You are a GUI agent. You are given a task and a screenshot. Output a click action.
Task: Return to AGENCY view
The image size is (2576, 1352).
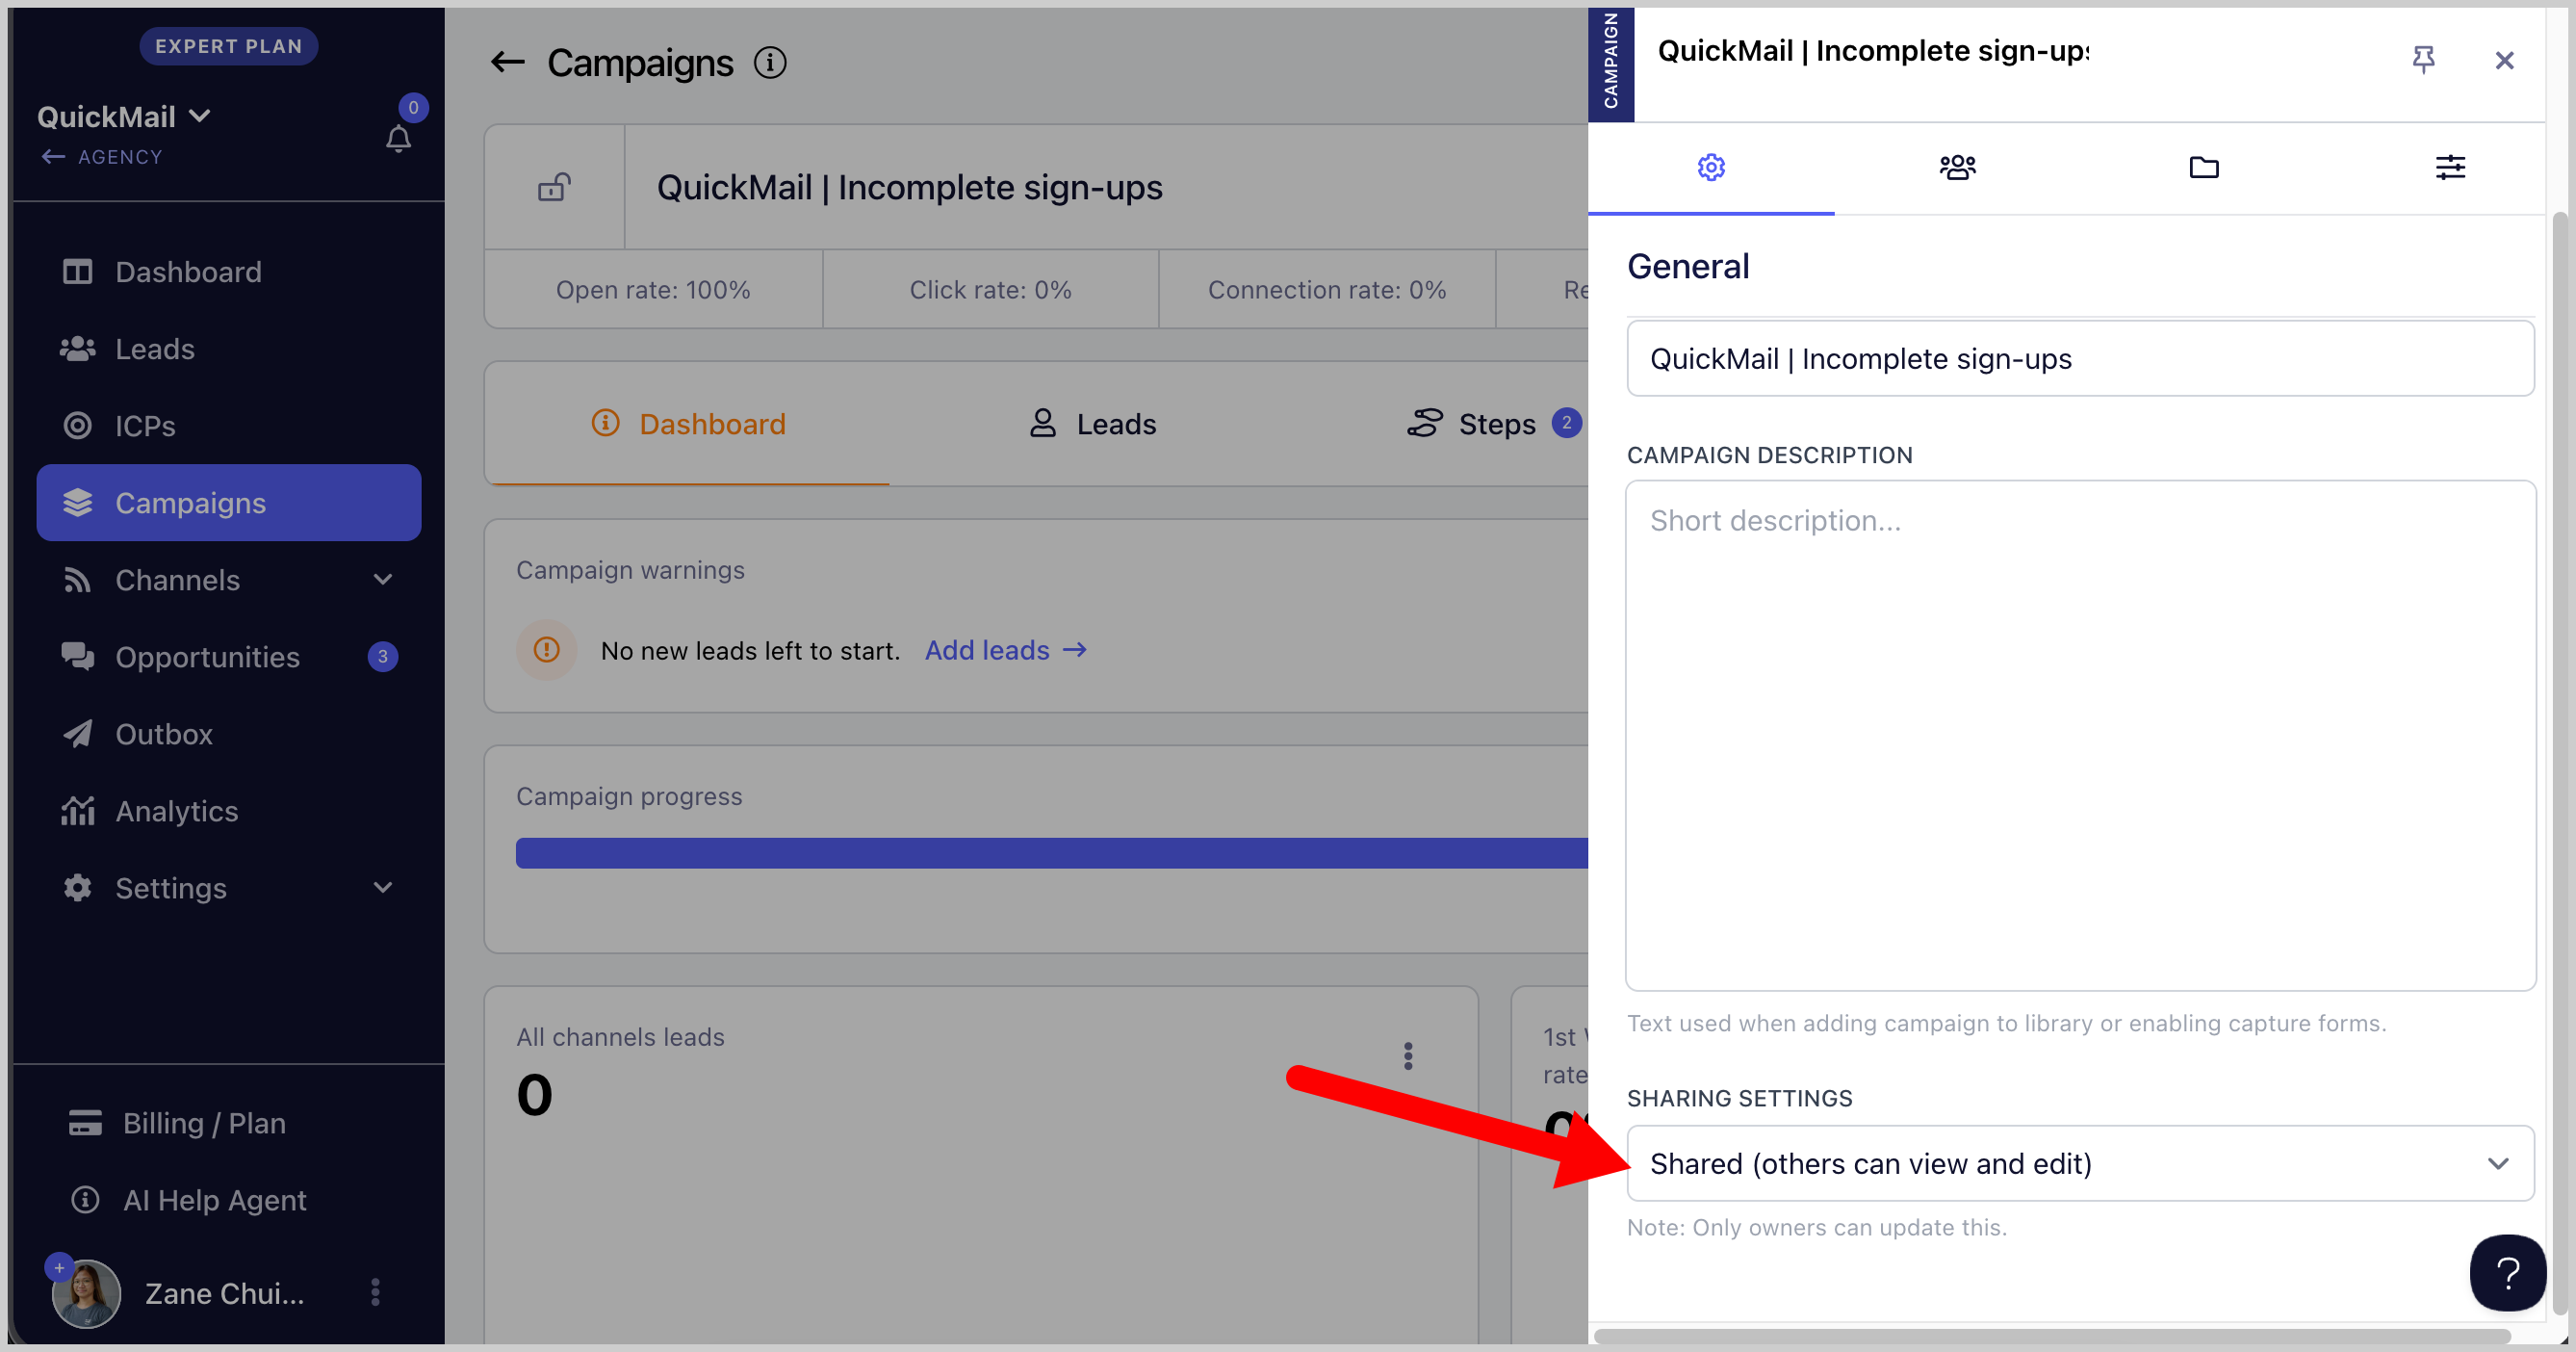101,157
